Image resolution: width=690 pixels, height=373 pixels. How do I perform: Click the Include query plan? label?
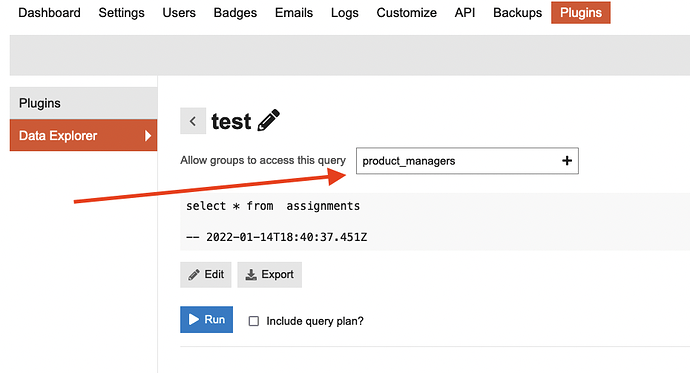pos(315,321)
